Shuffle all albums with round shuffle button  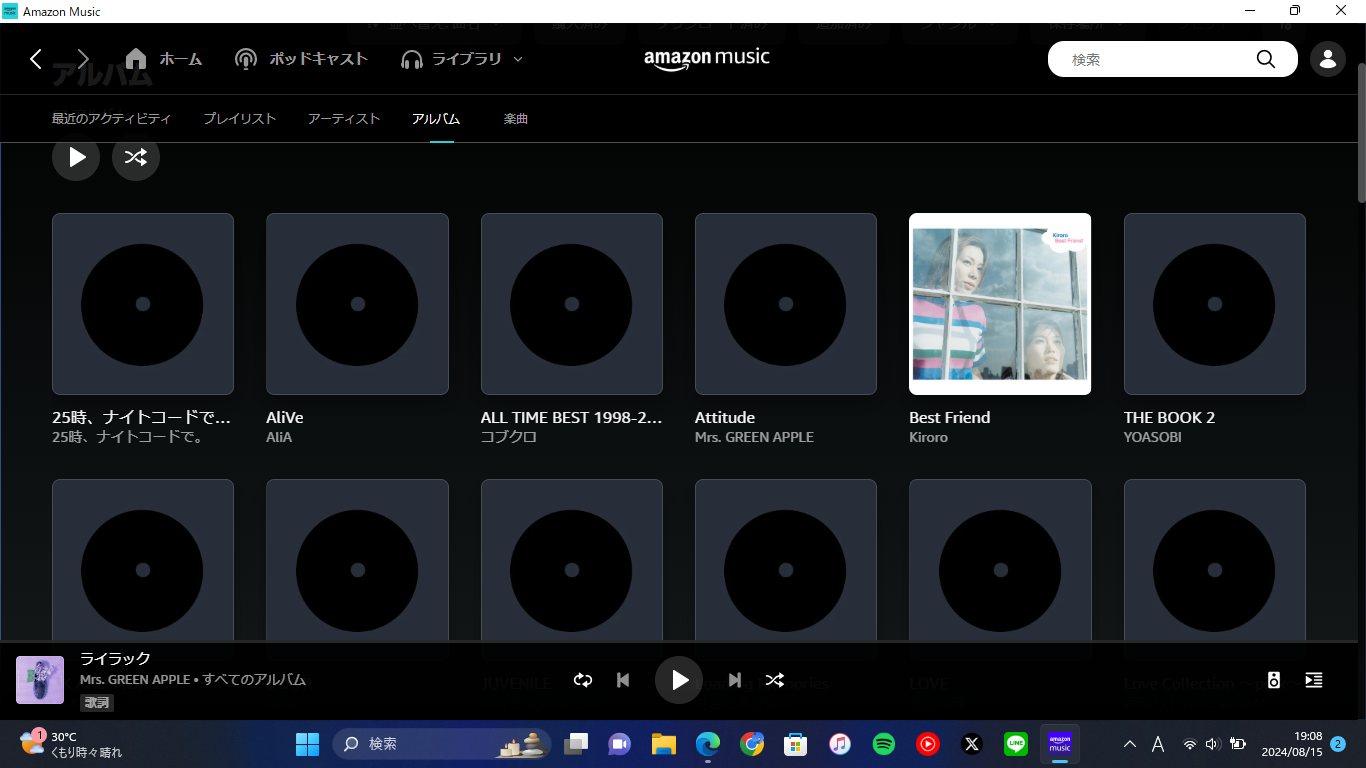(x=136, y=157)
